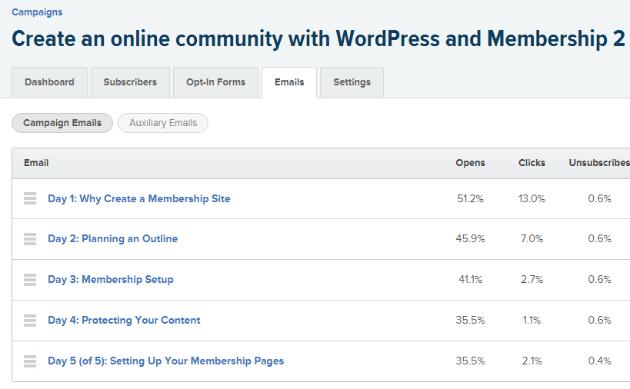
Task: Select the Emails tab
Action: click(289, 82)
